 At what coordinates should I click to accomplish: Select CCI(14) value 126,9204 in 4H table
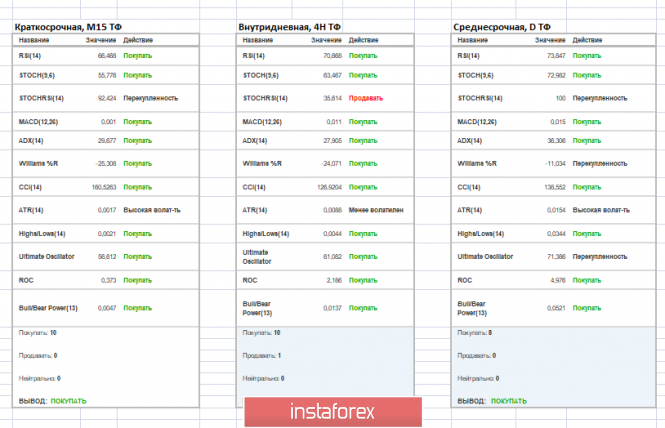coord(330,187)
